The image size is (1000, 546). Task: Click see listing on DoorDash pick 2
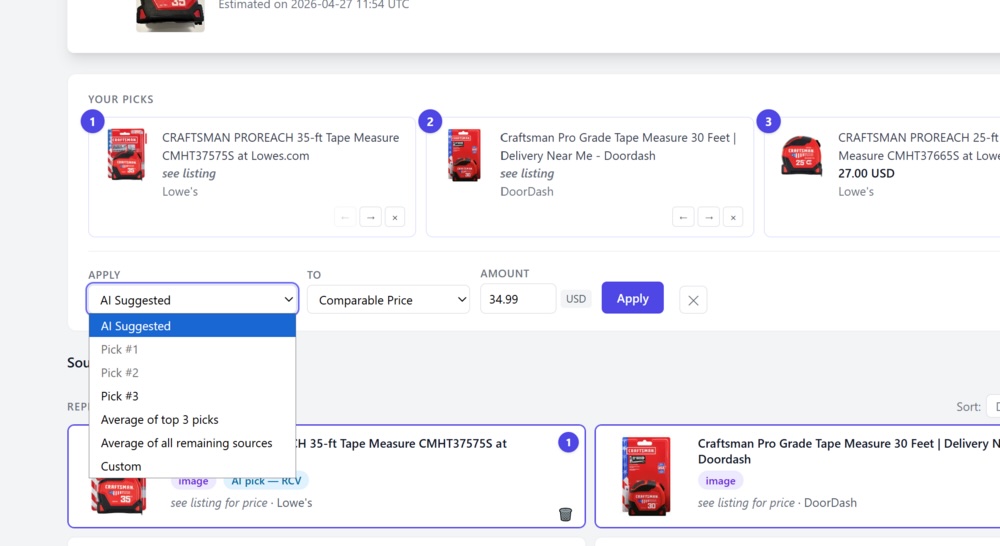click(x=527, y=173)
